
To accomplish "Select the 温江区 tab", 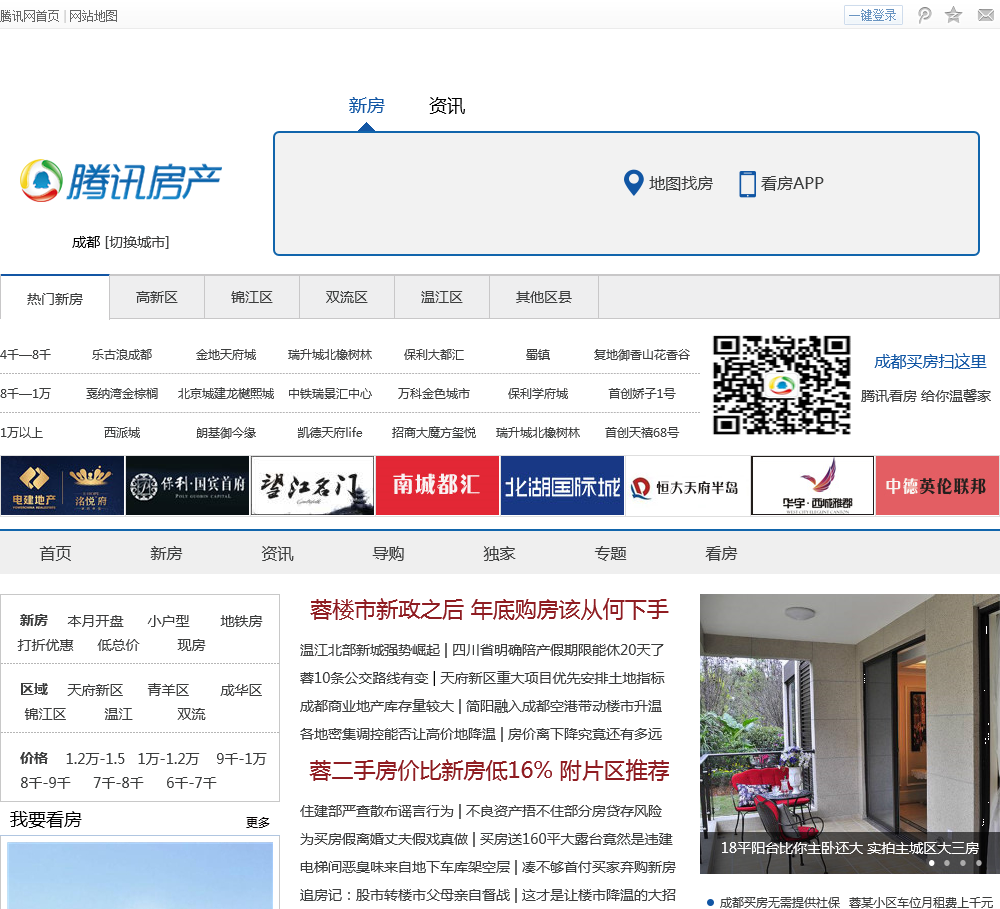I will pyautogui.click(x=442, y=297).
